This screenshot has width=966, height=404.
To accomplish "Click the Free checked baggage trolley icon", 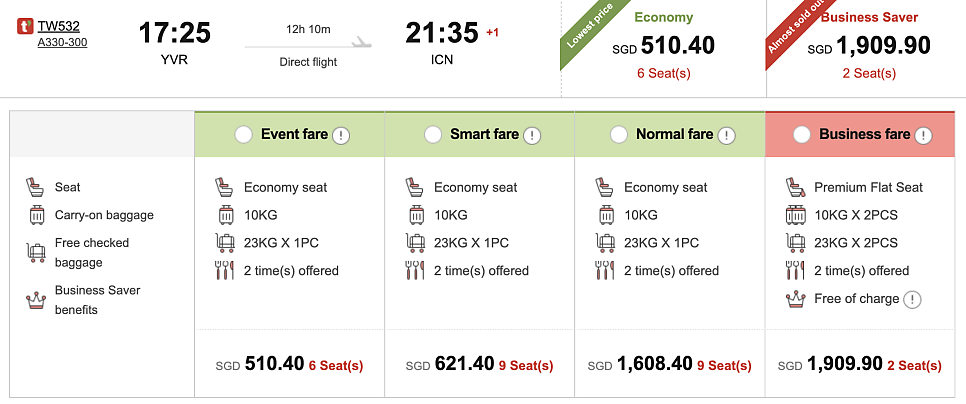I will point(36,252).
